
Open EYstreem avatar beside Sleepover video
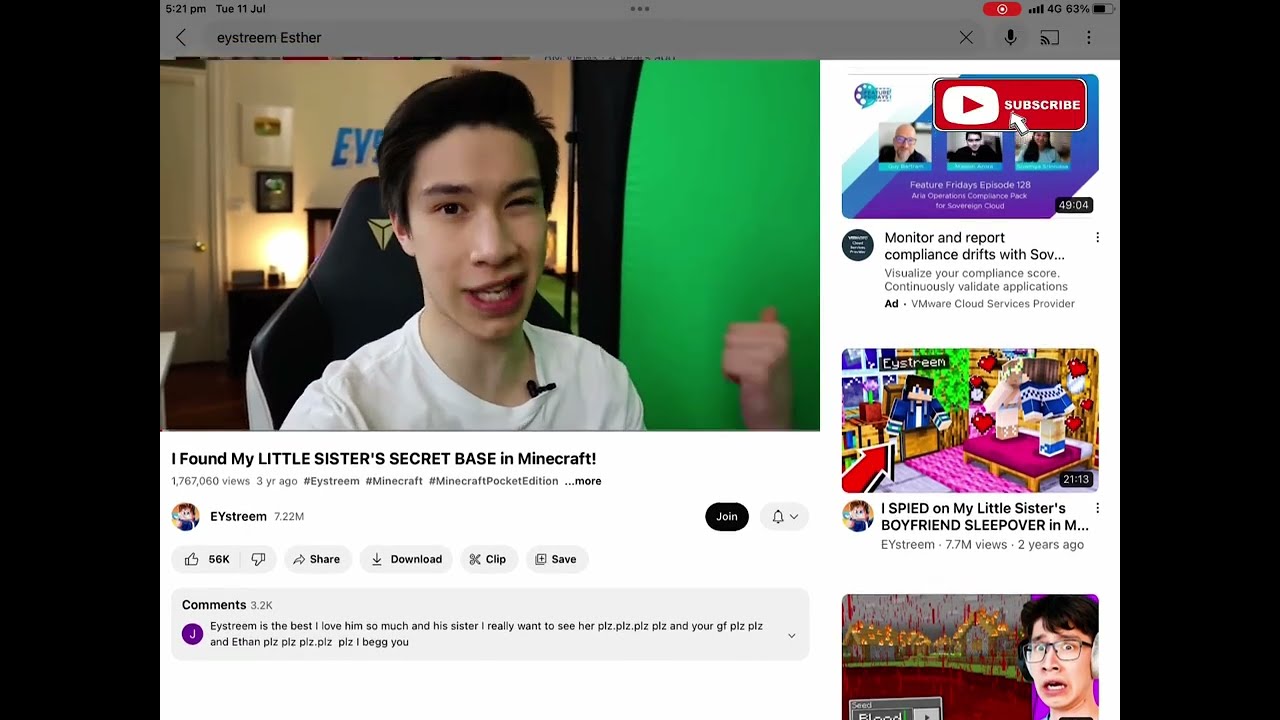(857, 516)
